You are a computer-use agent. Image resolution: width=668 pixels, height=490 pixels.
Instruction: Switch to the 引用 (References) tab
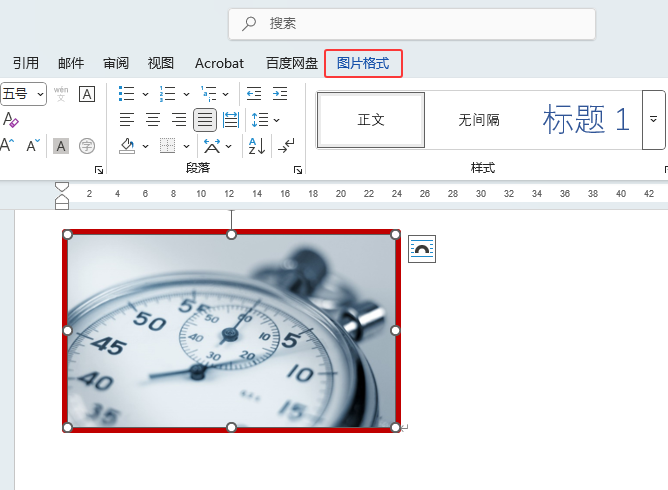26,63
